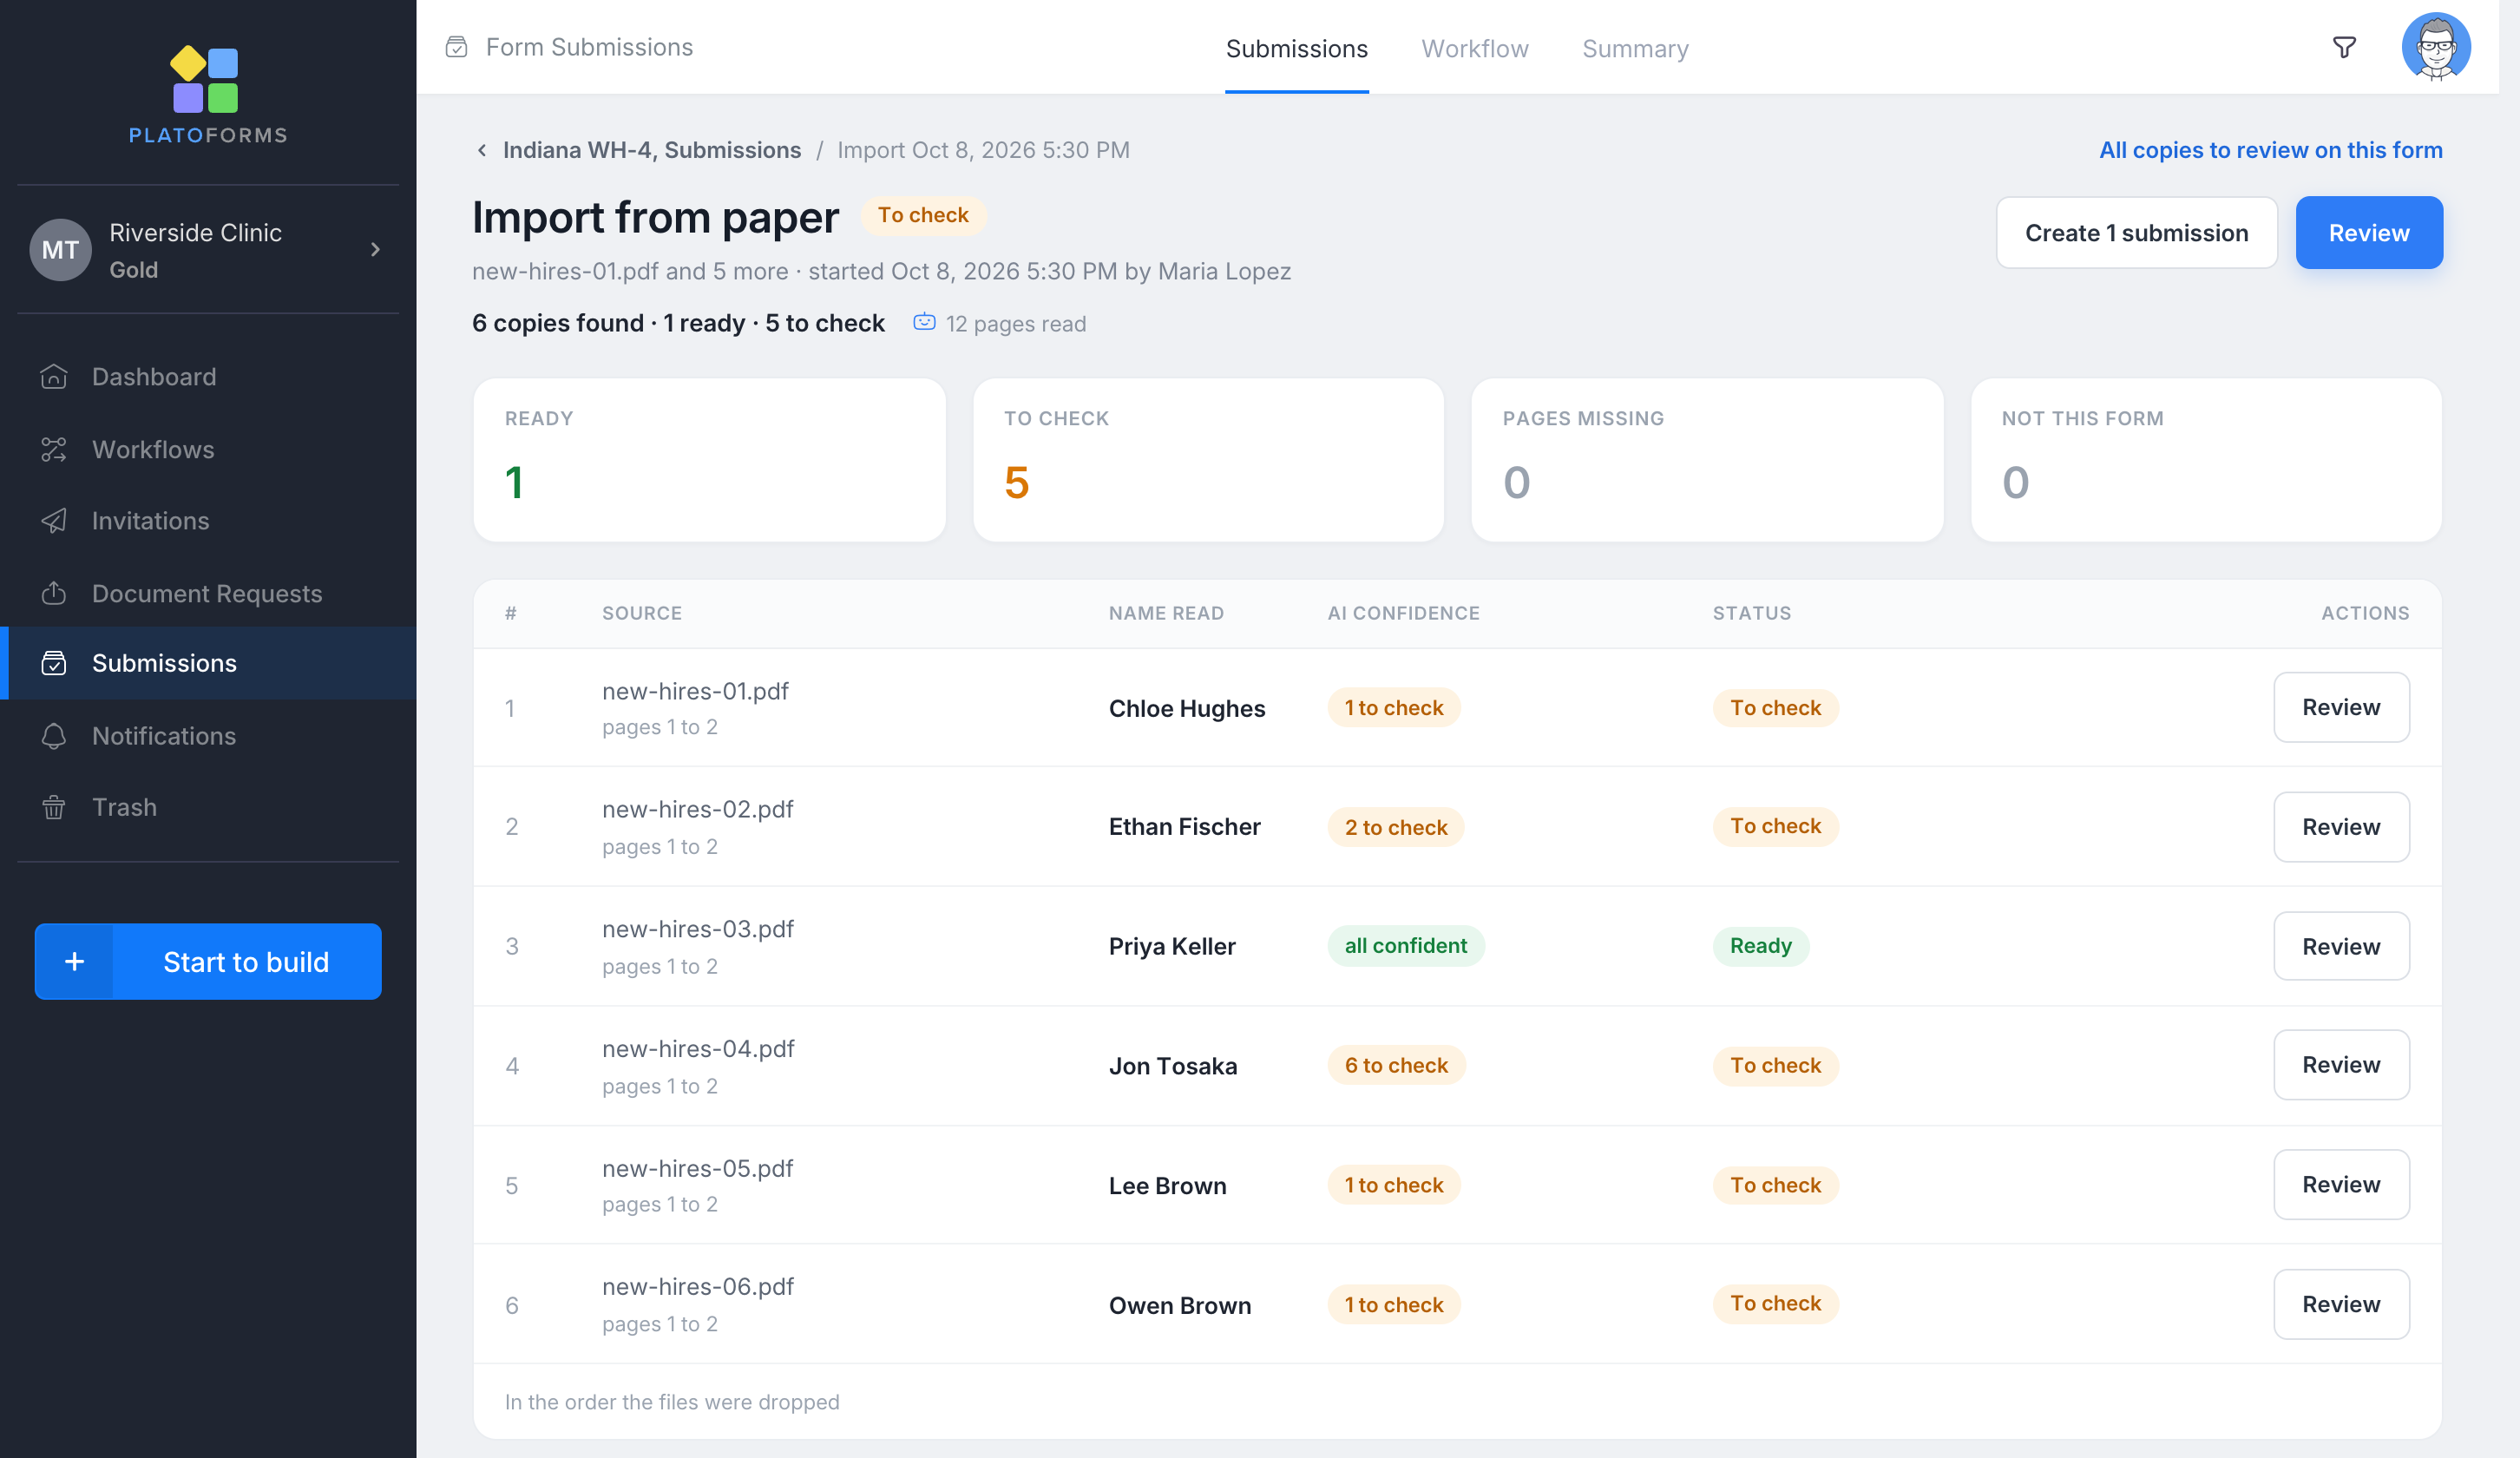Click the Ready count card
2520x1458 pixels.
[x=709, y=460]
